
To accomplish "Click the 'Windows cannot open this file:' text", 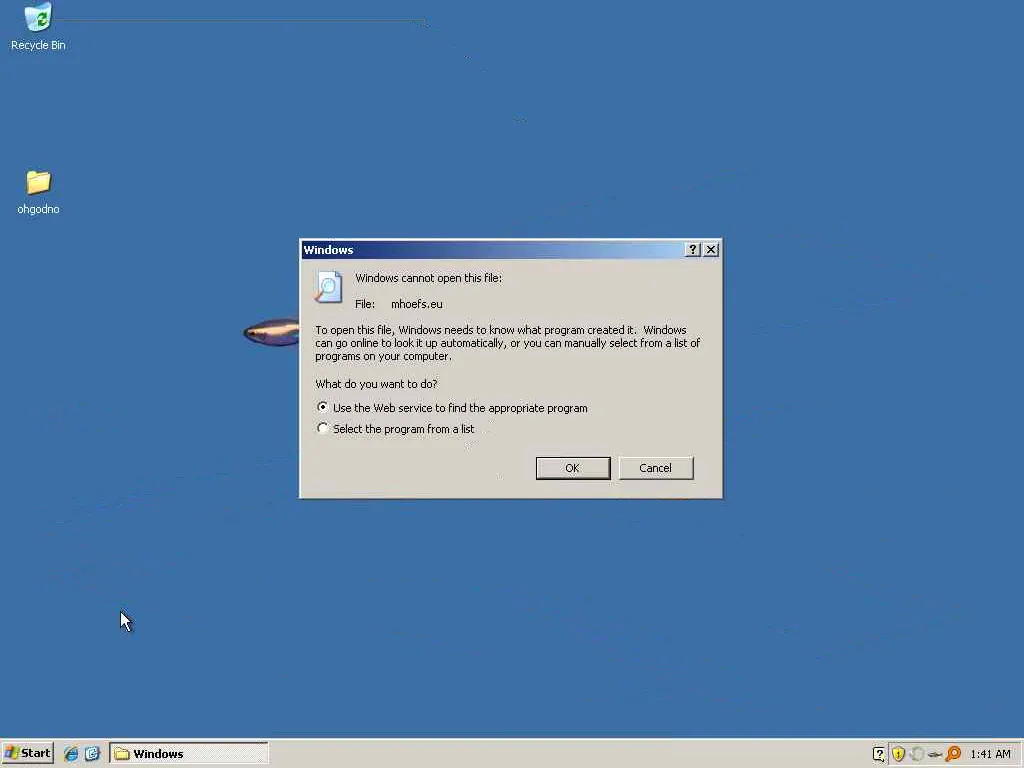I will (428, 278).
